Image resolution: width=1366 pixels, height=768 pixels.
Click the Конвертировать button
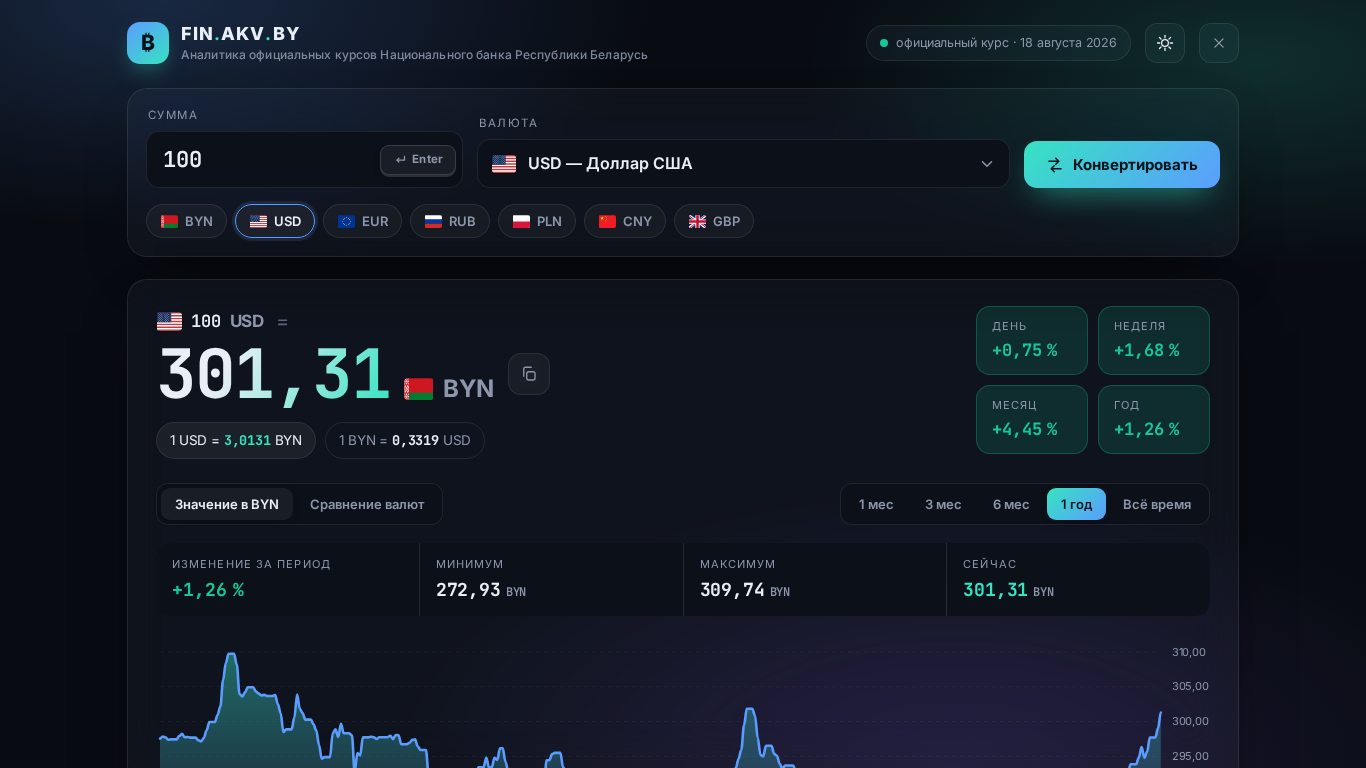(x=1122, y=164)
